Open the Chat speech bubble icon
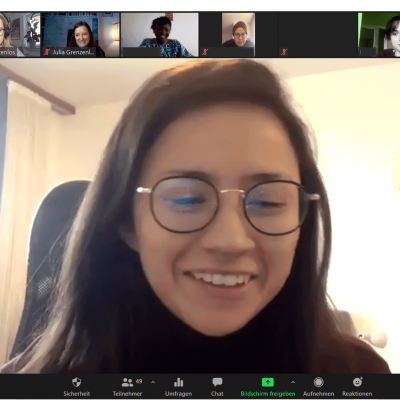 coord(217,382)
